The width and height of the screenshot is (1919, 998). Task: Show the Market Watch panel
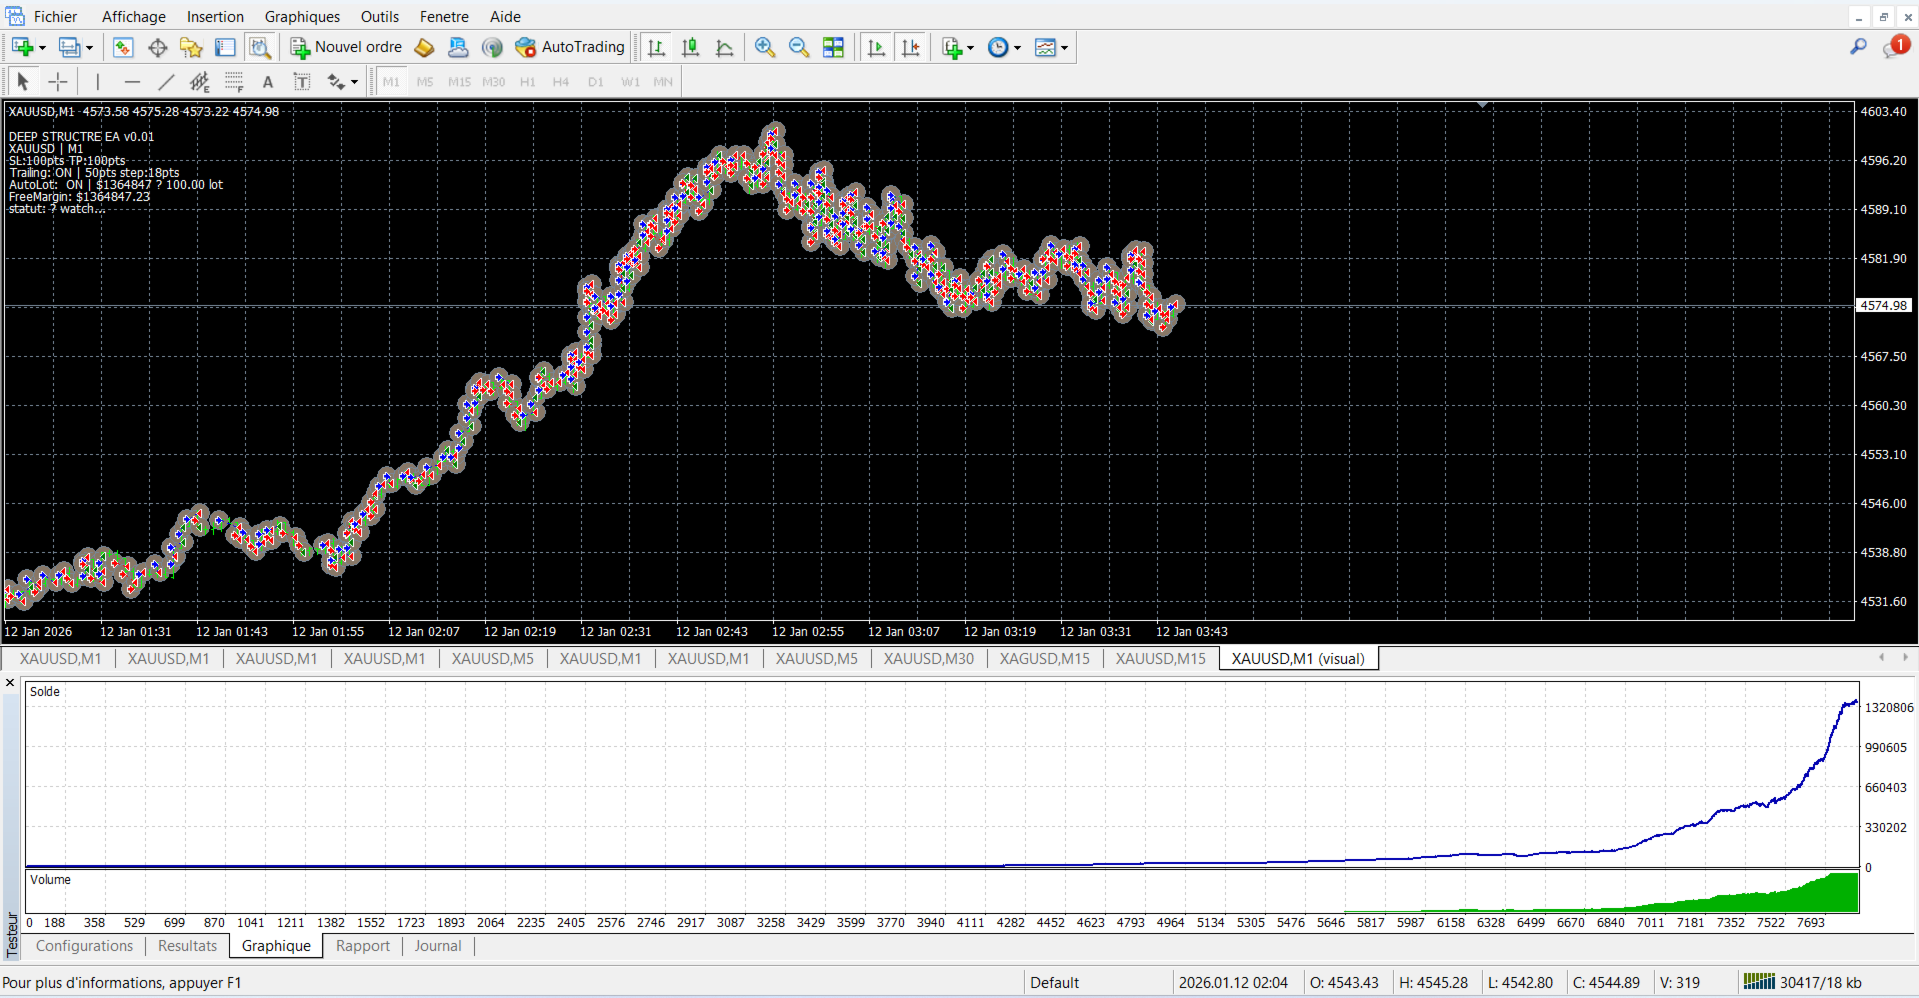coord(123,47)
